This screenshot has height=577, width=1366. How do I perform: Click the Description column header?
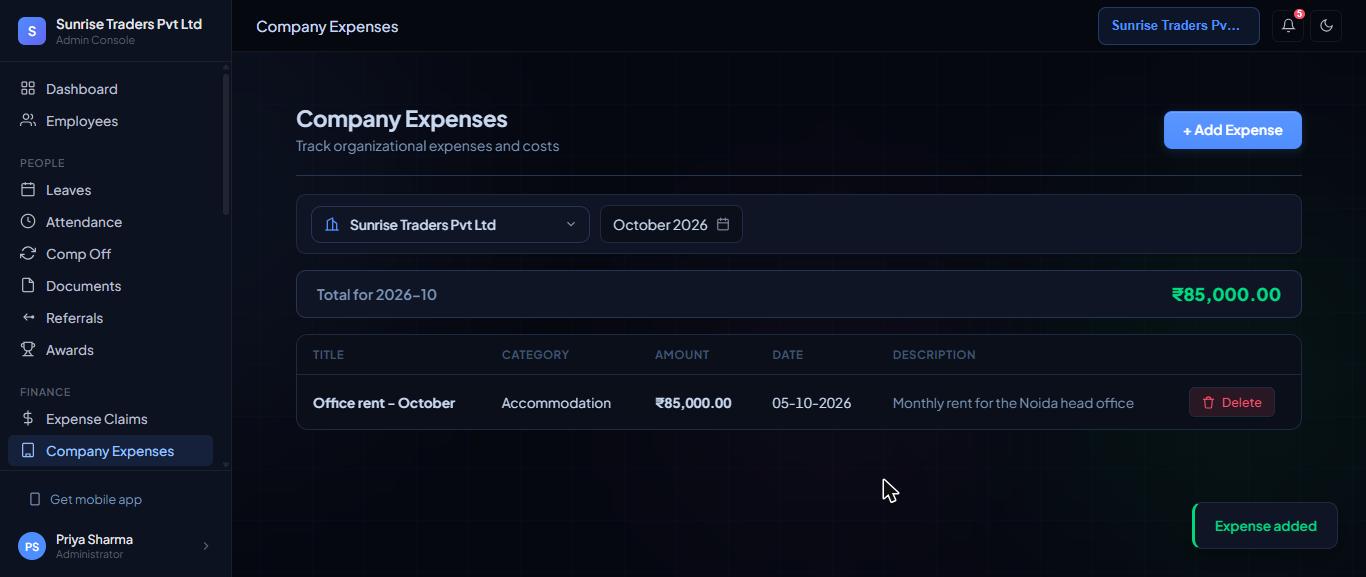tap(934, 355)
